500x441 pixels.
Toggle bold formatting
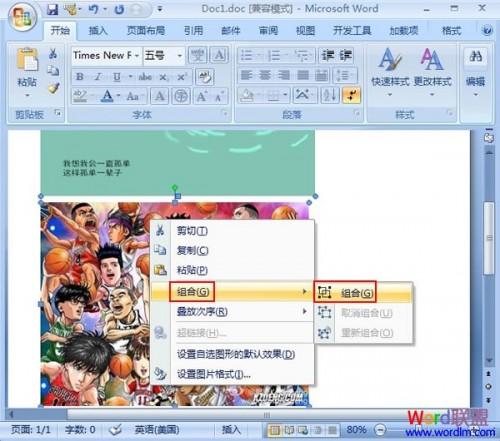(x=80, y=77)
